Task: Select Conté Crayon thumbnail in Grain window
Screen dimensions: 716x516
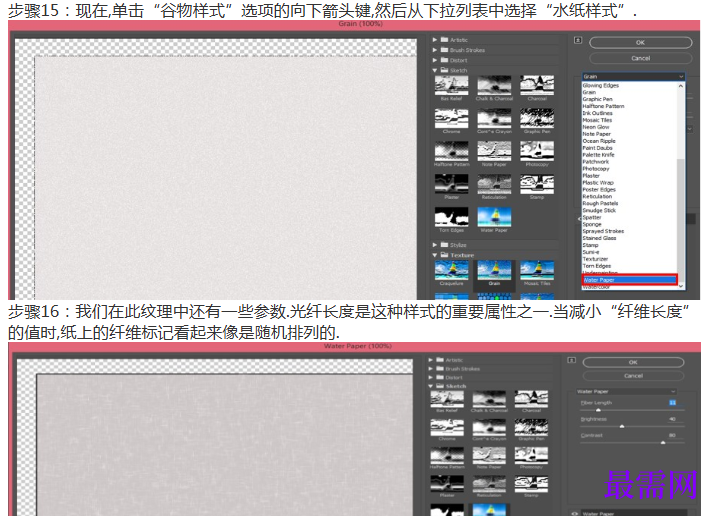Action: pyautogui.click(x=494, y=118)
